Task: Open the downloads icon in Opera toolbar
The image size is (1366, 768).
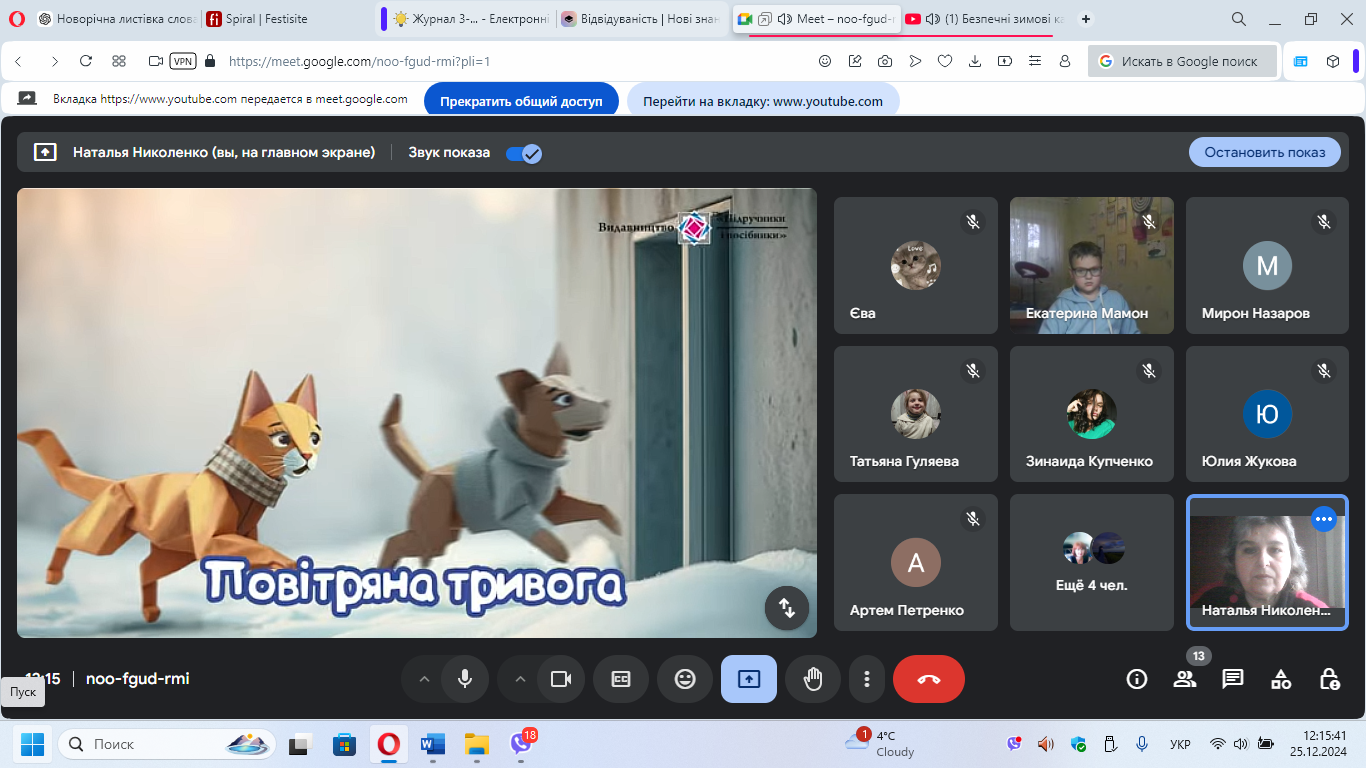Action: pyautogui.click(x=975, y=61)
